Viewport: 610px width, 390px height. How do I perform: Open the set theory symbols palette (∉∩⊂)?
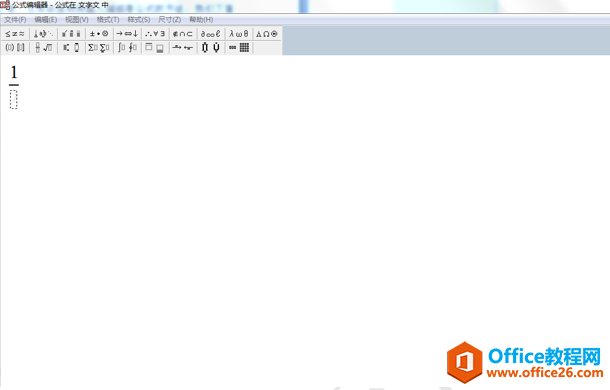(183, 34)
